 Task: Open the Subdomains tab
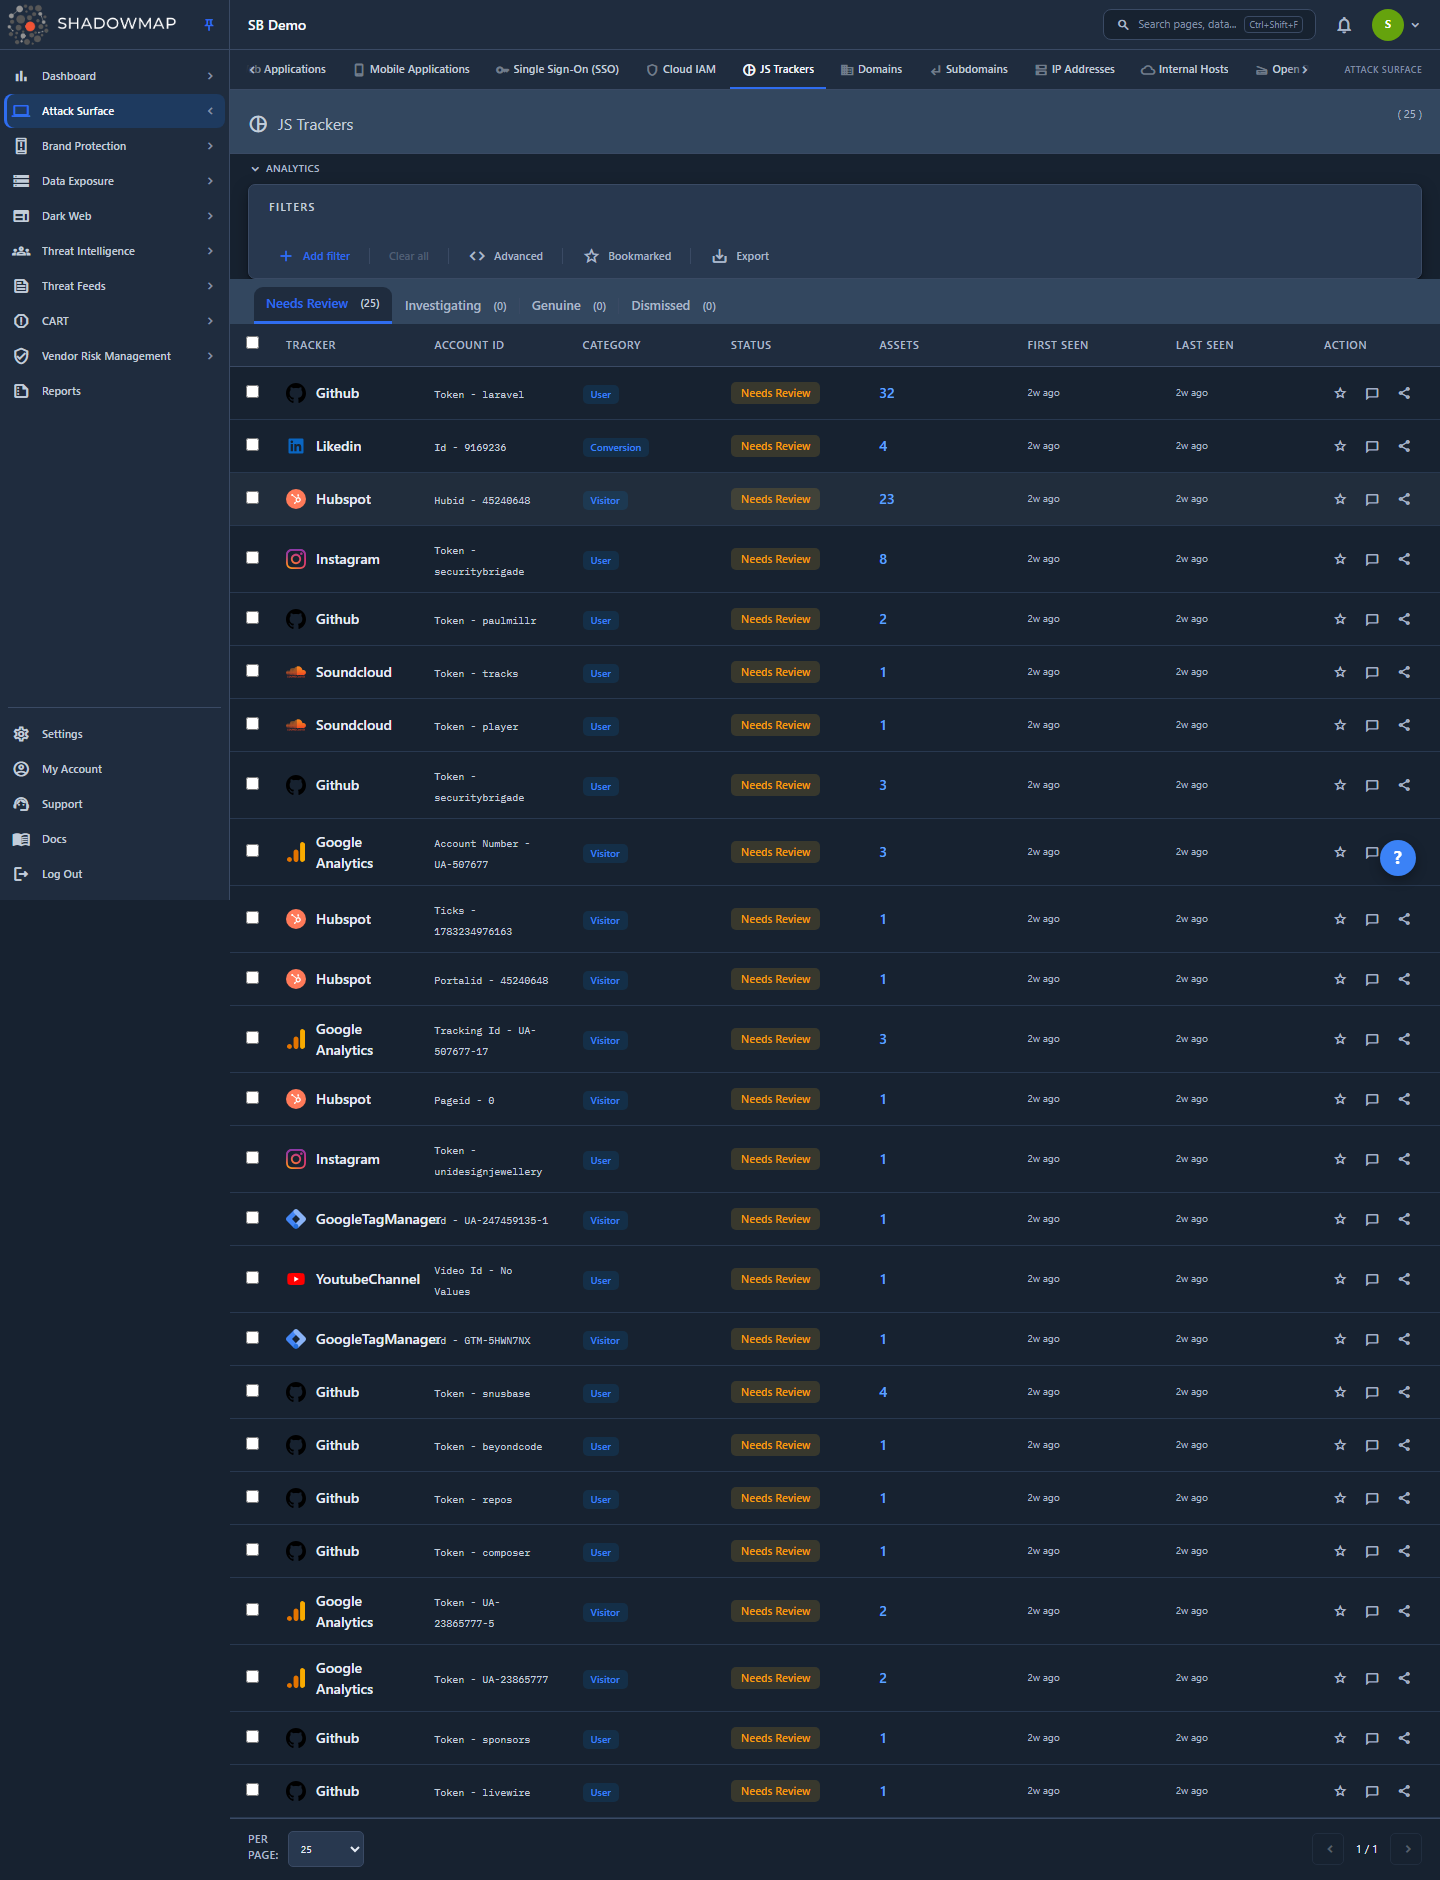(x=969, y=70)
